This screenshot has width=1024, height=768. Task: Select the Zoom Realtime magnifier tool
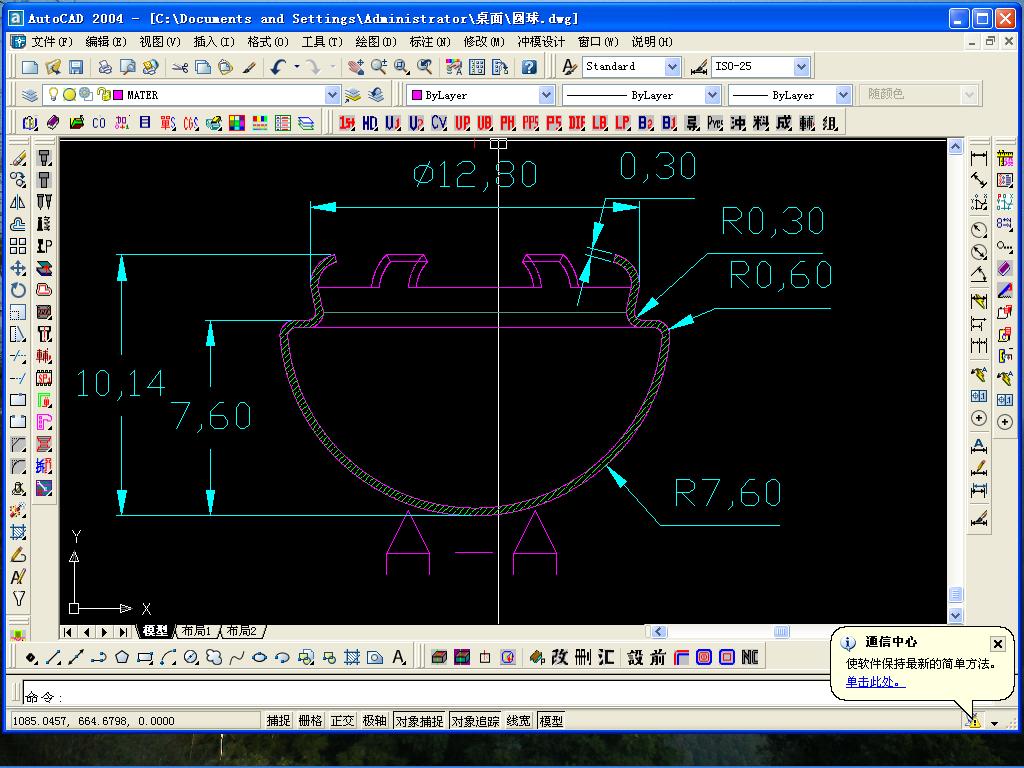[379, 67]
